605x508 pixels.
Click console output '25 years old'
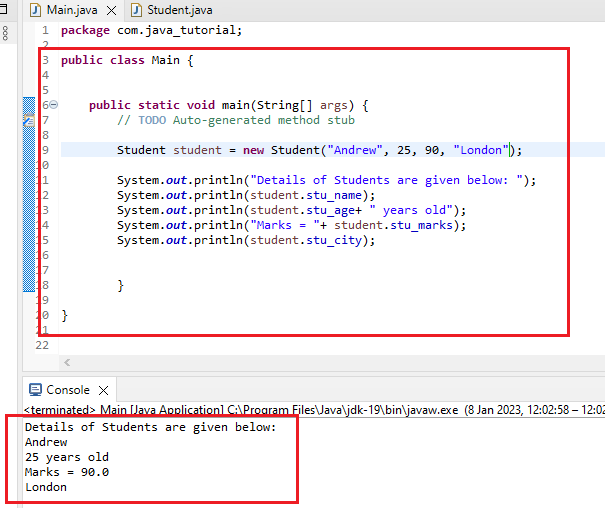(x=67, y=457)
